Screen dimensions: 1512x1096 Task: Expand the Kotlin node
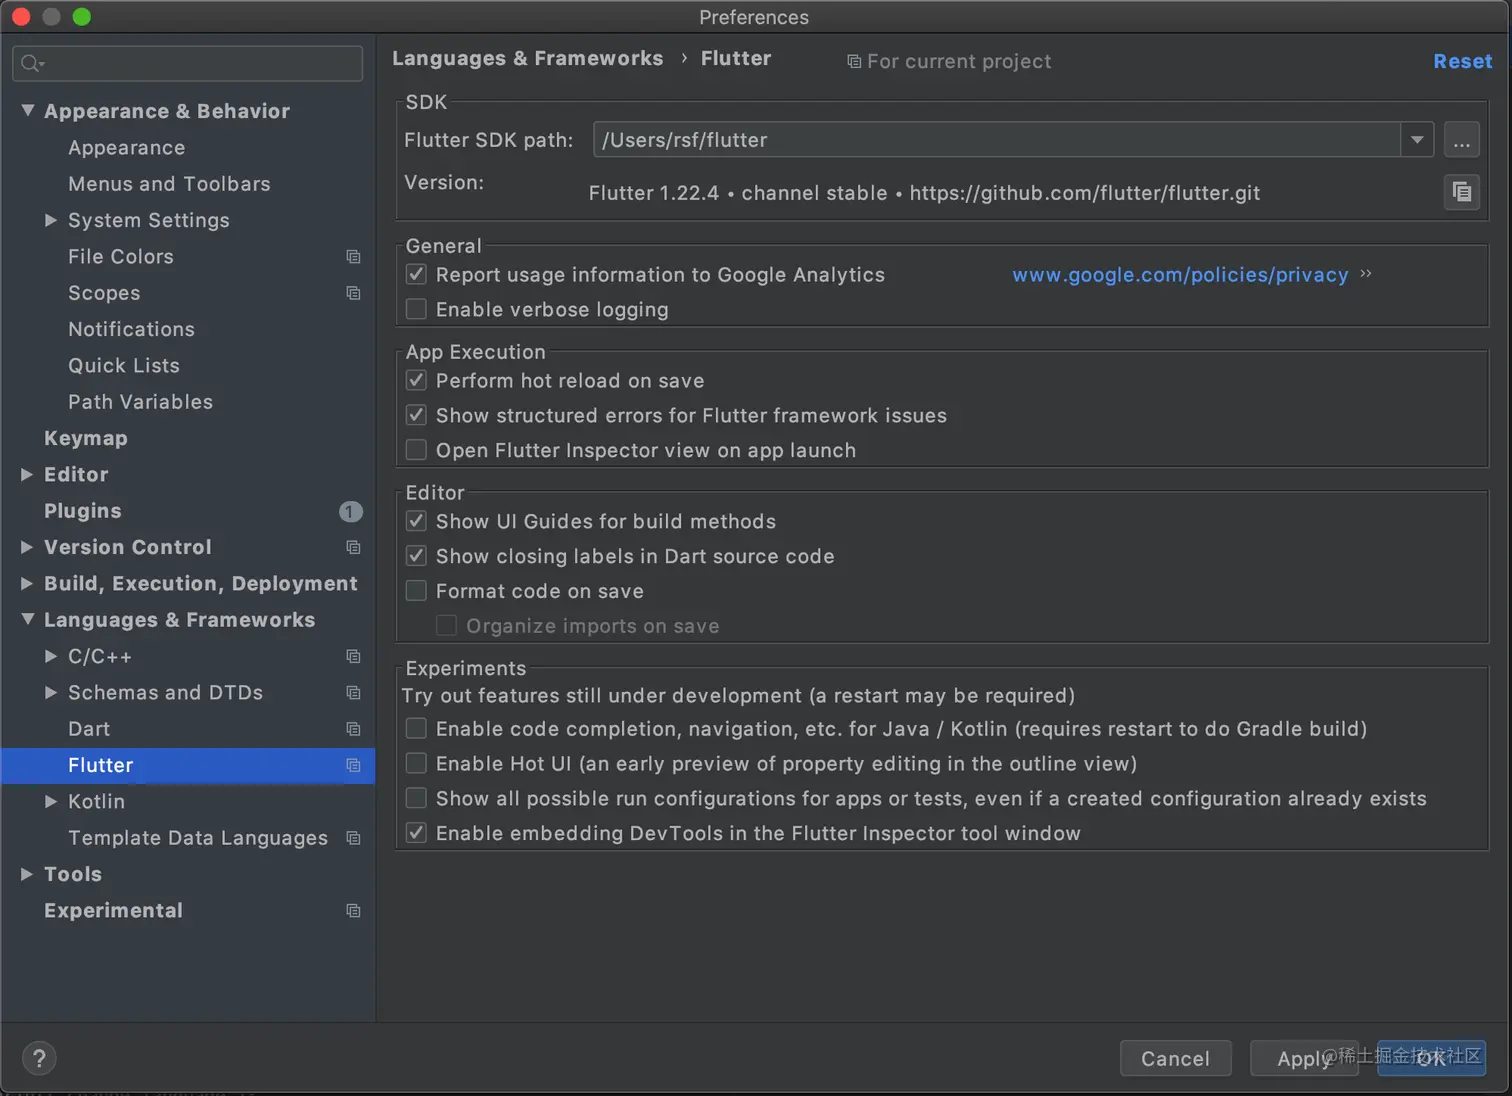coord(51,801)
